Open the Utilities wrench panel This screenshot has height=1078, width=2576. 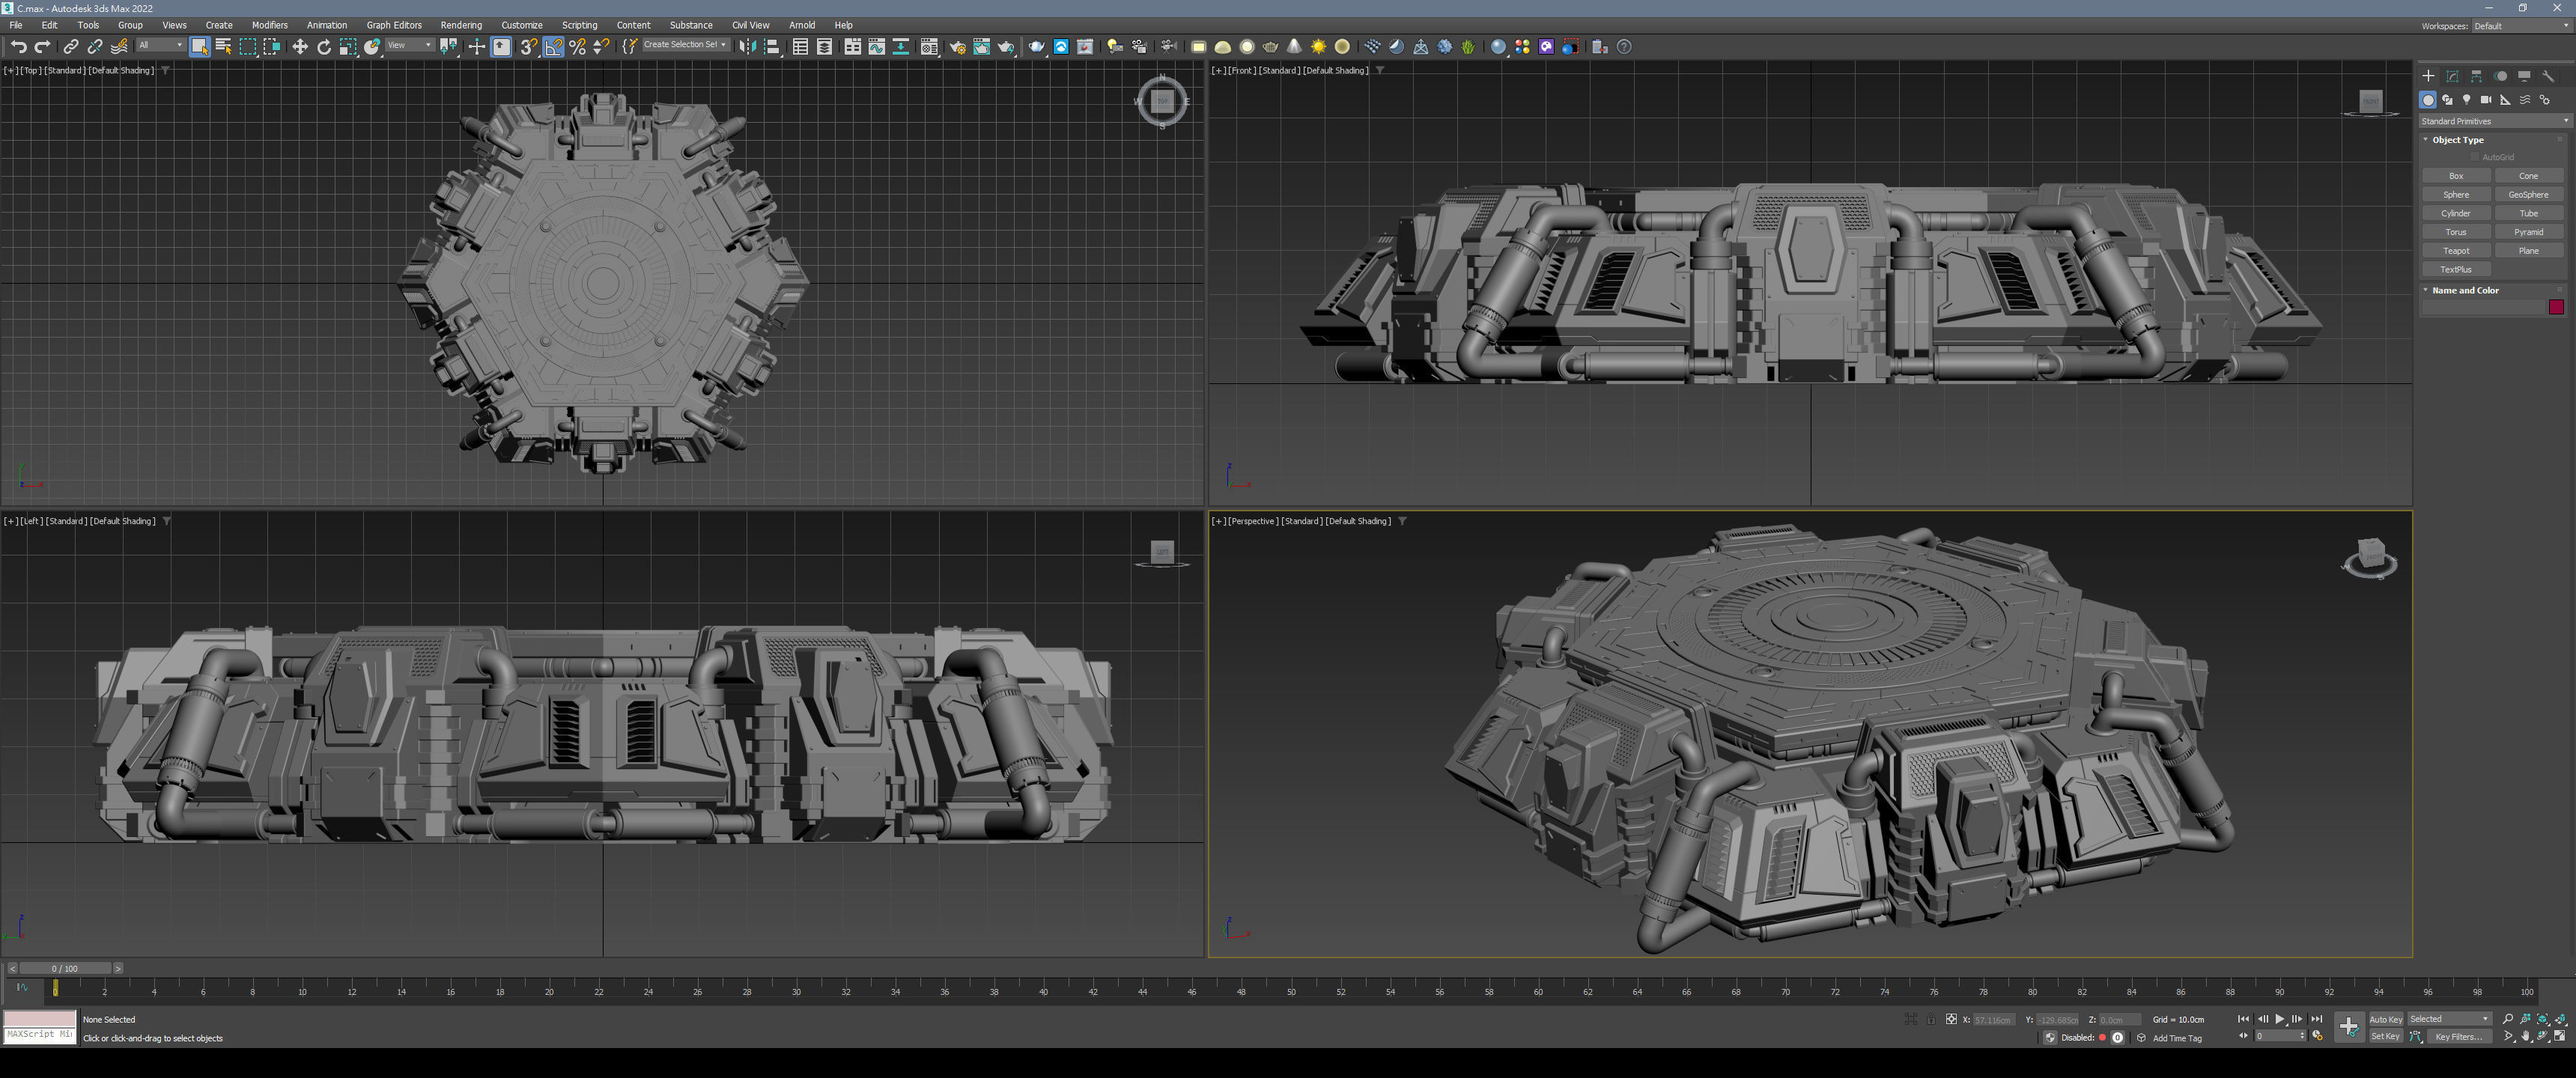2547,76
